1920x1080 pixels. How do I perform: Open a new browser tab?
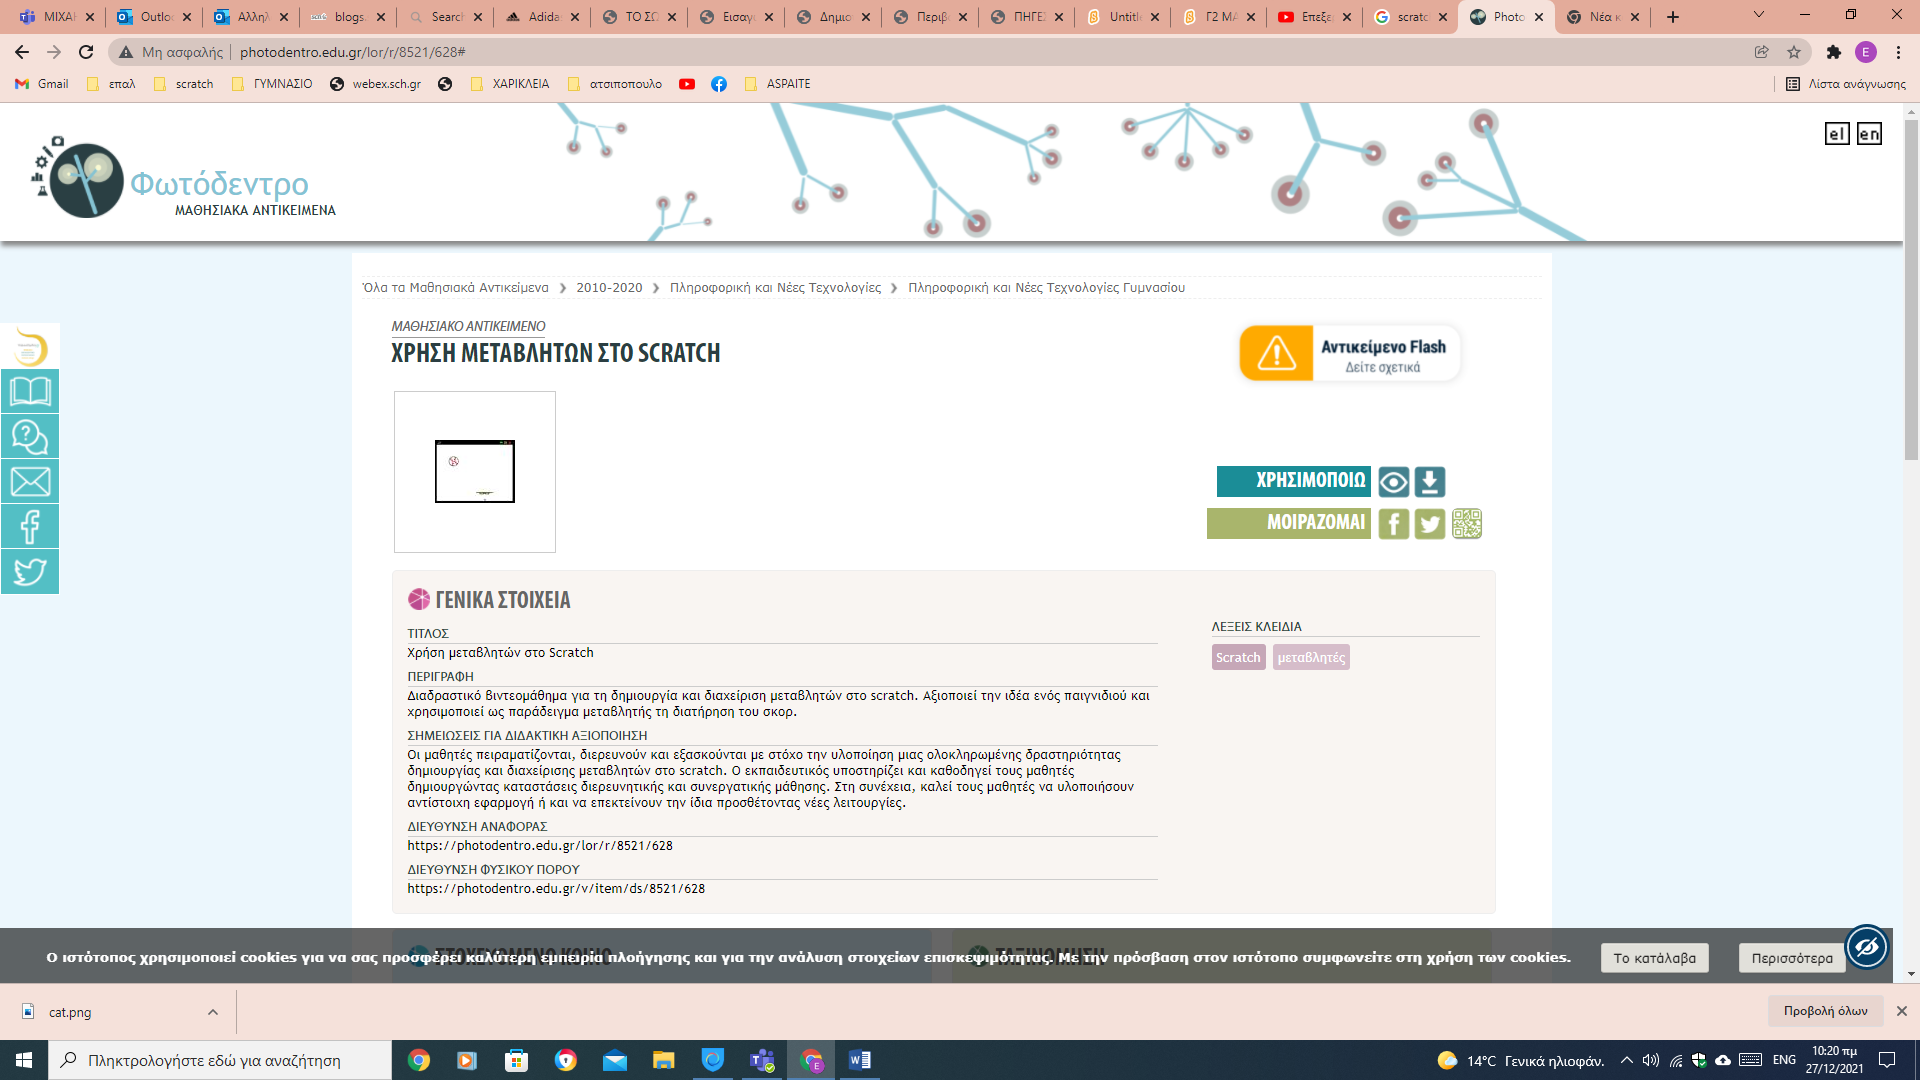tap(1673, 17)
